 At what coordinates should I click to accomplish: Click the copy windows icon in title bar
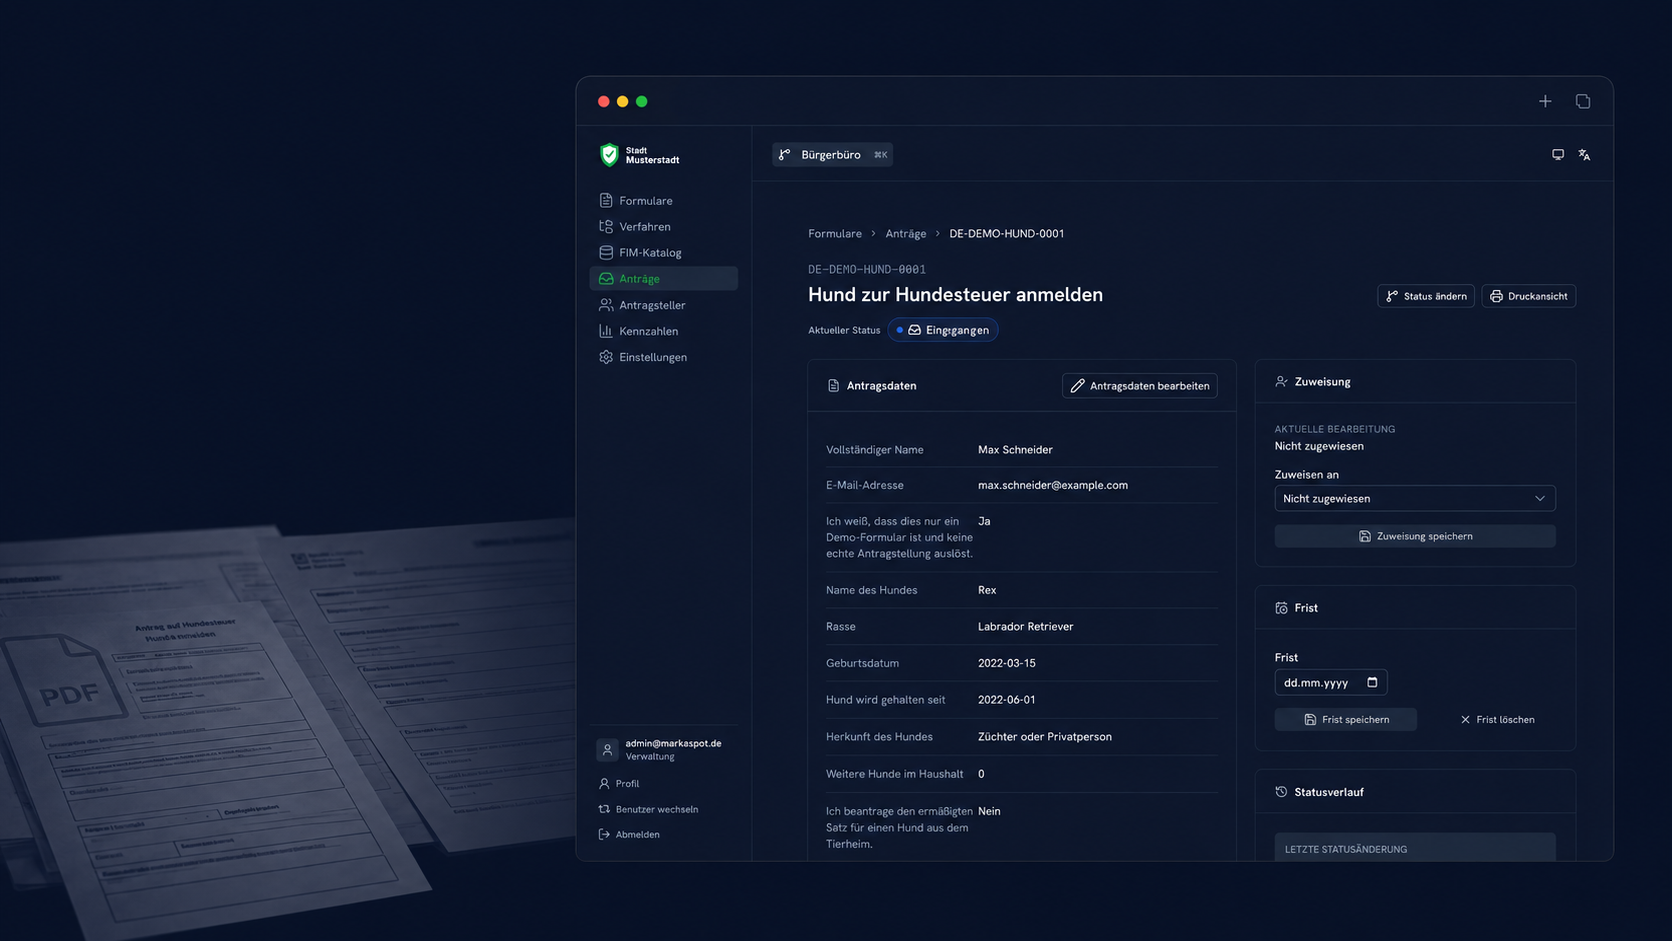pos(1583,101)
